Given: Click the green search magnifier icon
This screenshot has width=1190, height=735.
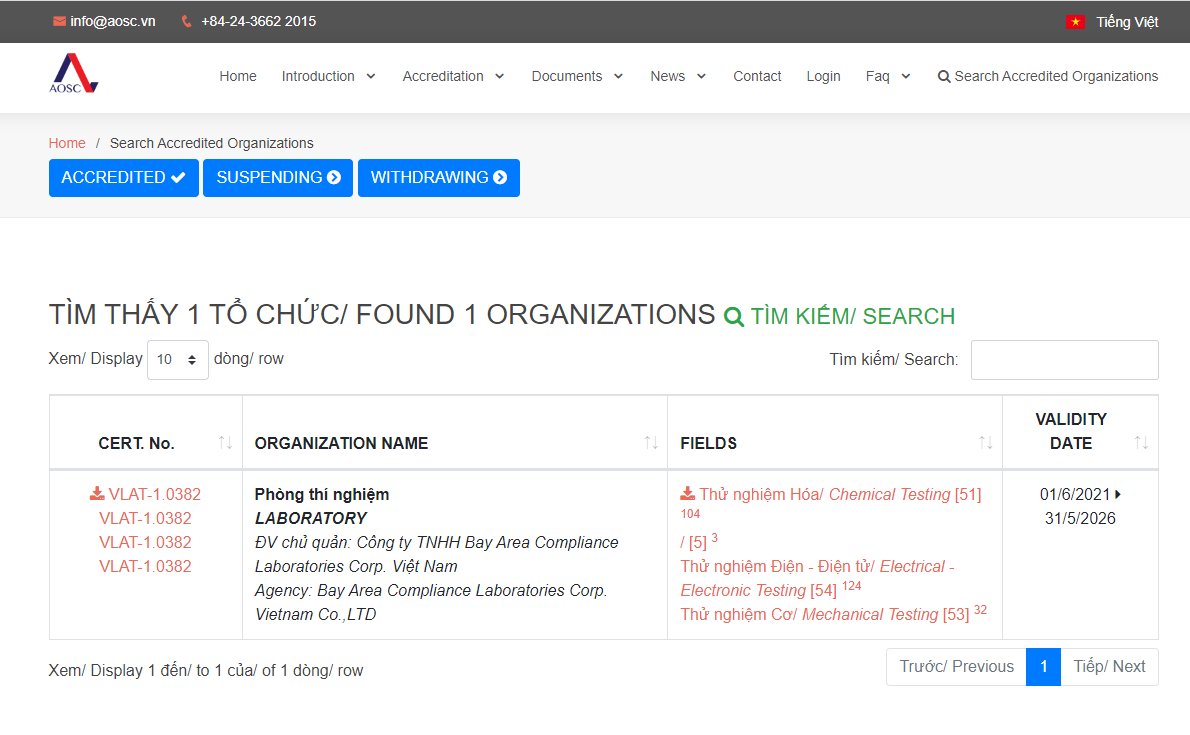Looking at the screenshot, I should tap(734, 317).
